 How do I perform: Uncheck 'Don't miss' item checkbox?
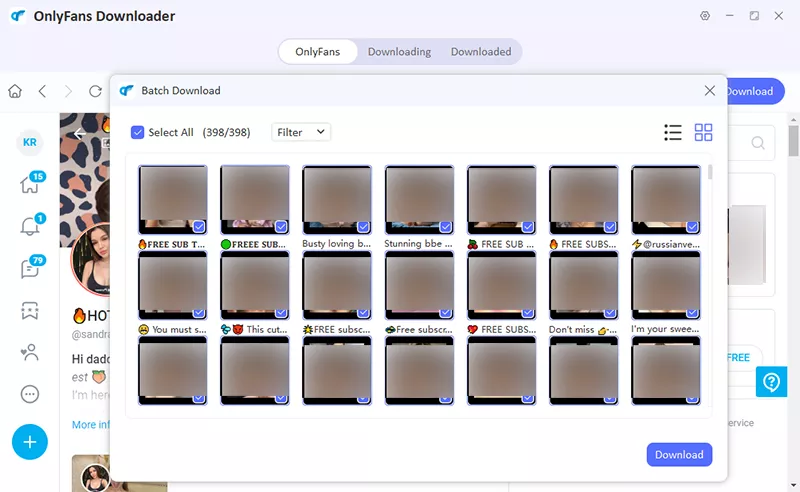(x=610, y=312)
